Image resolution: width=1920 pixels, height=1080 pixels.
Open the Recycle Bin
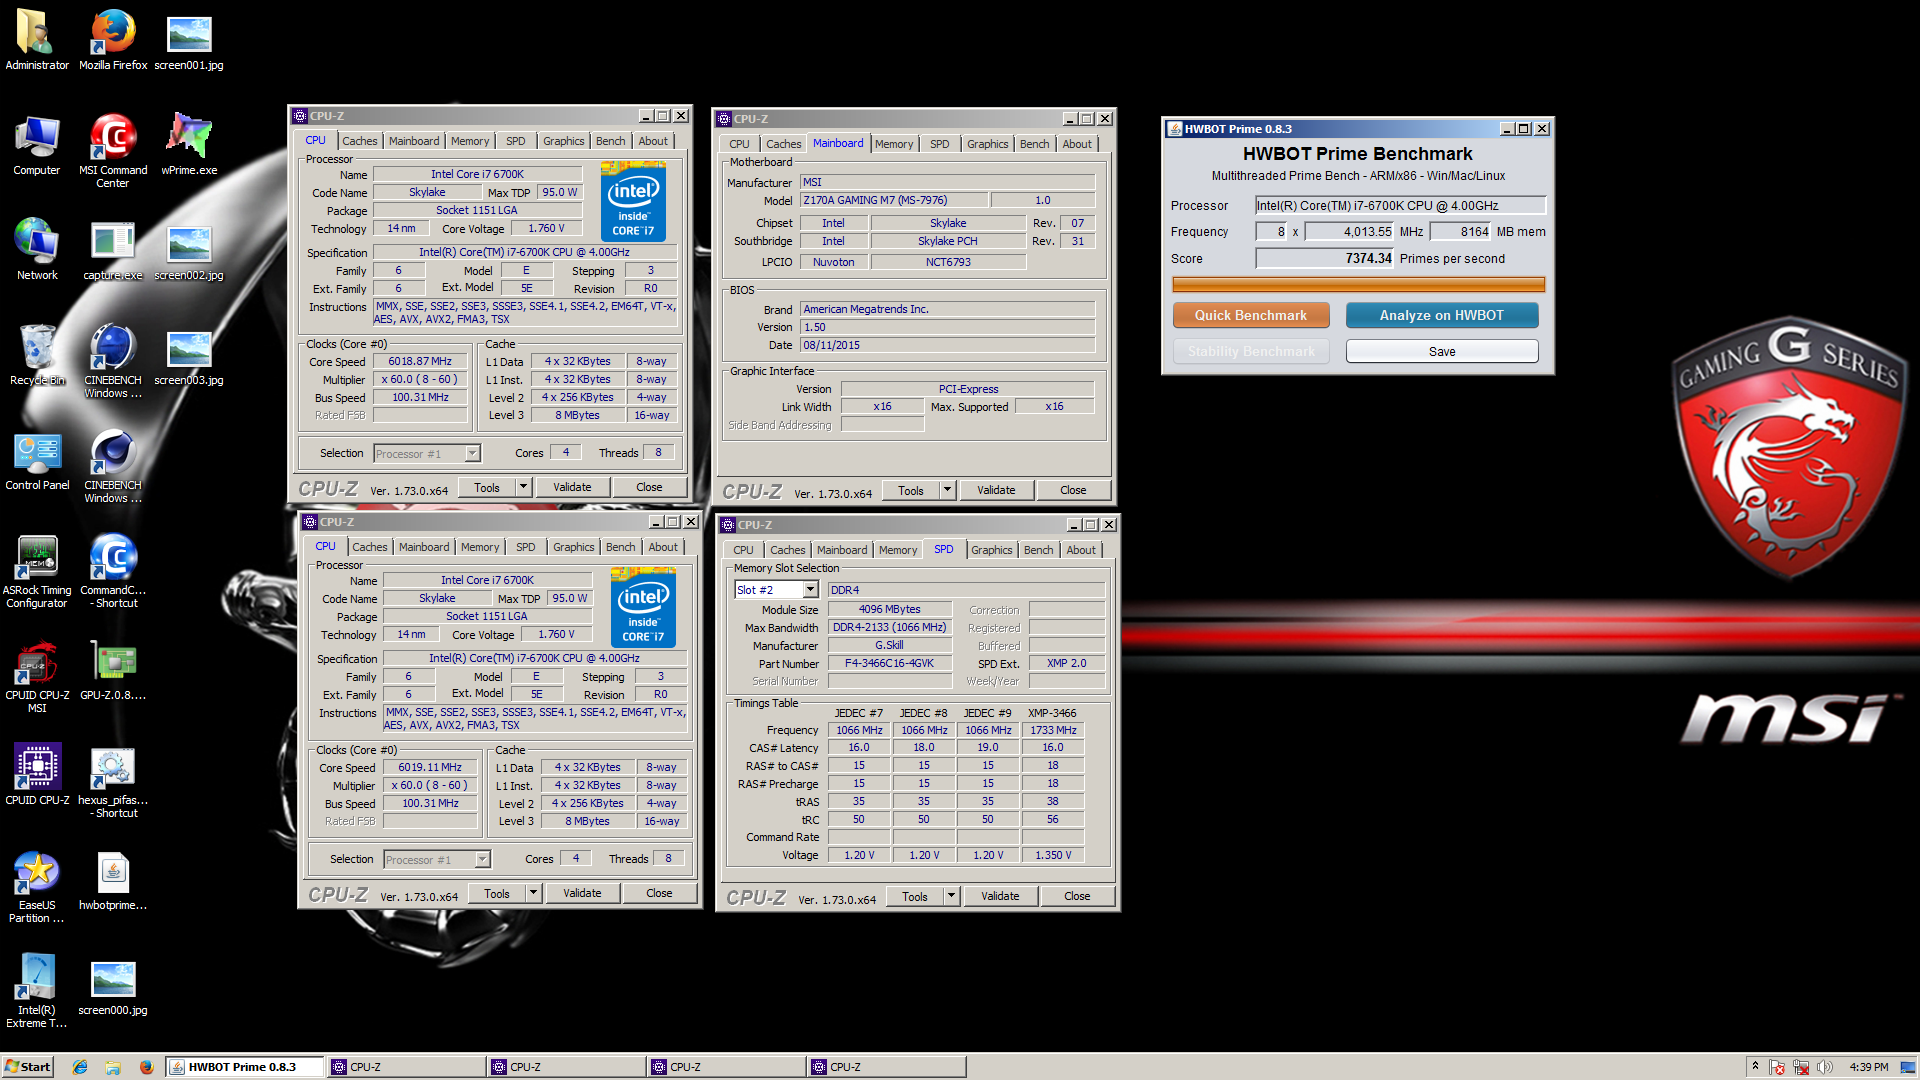pyautogui.click(x=37, y=355)
